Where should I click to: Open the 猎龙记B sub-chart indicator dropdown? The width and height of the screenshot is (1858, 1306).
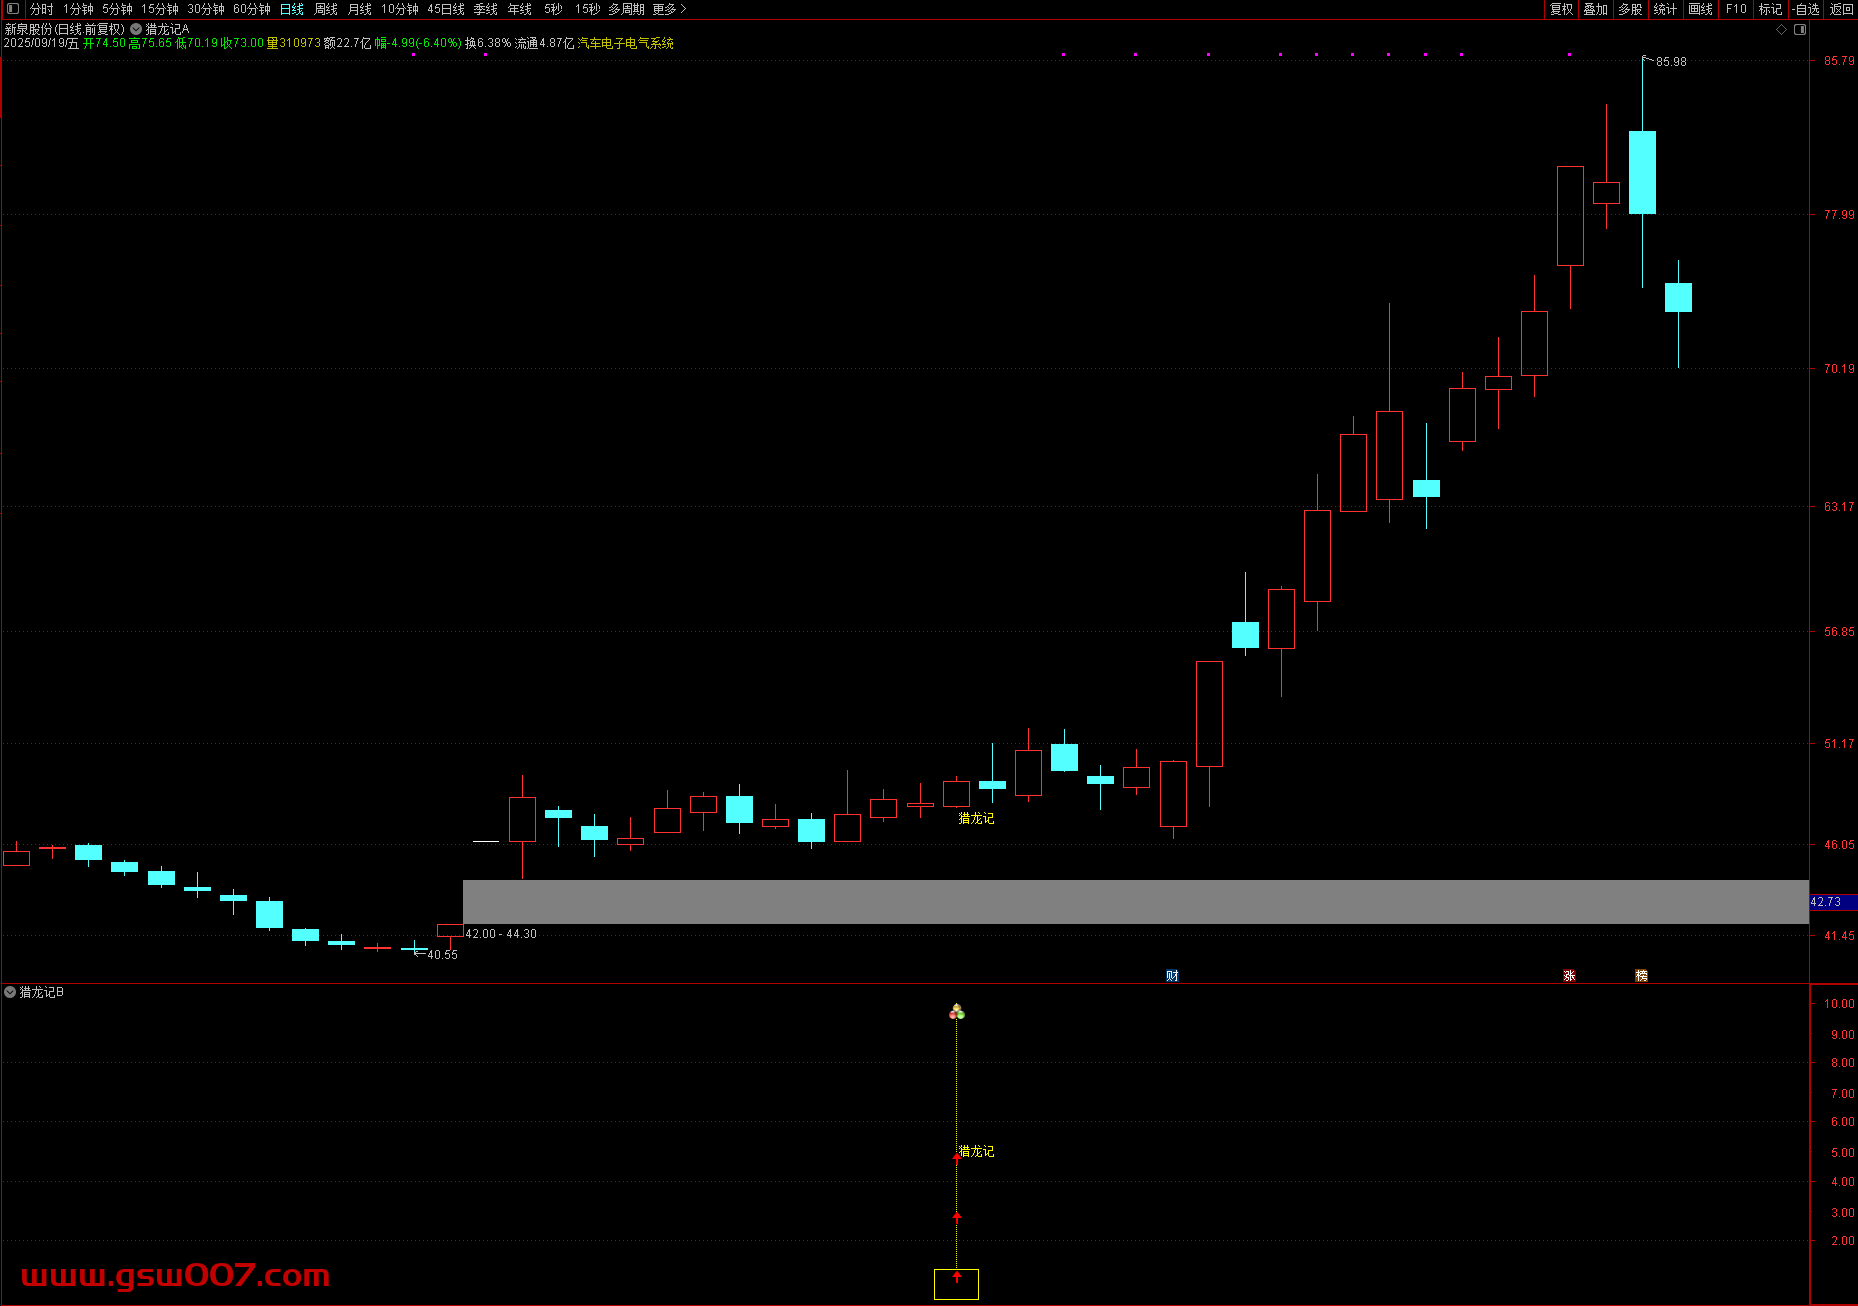pyautogui.click(x=10, y=993)
